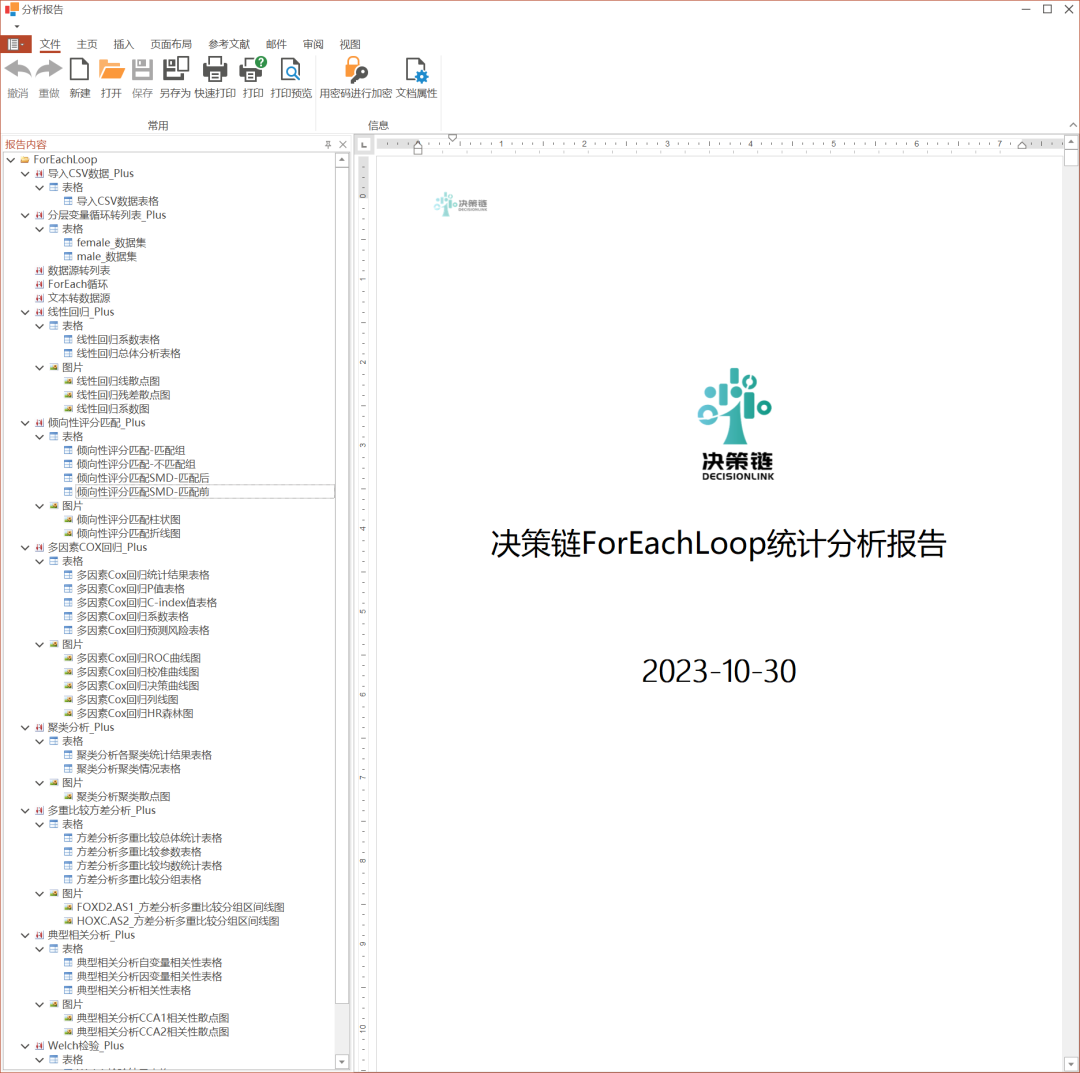
Task: Click the ruler tab-stop selector box
Action: tap(364, 145)
